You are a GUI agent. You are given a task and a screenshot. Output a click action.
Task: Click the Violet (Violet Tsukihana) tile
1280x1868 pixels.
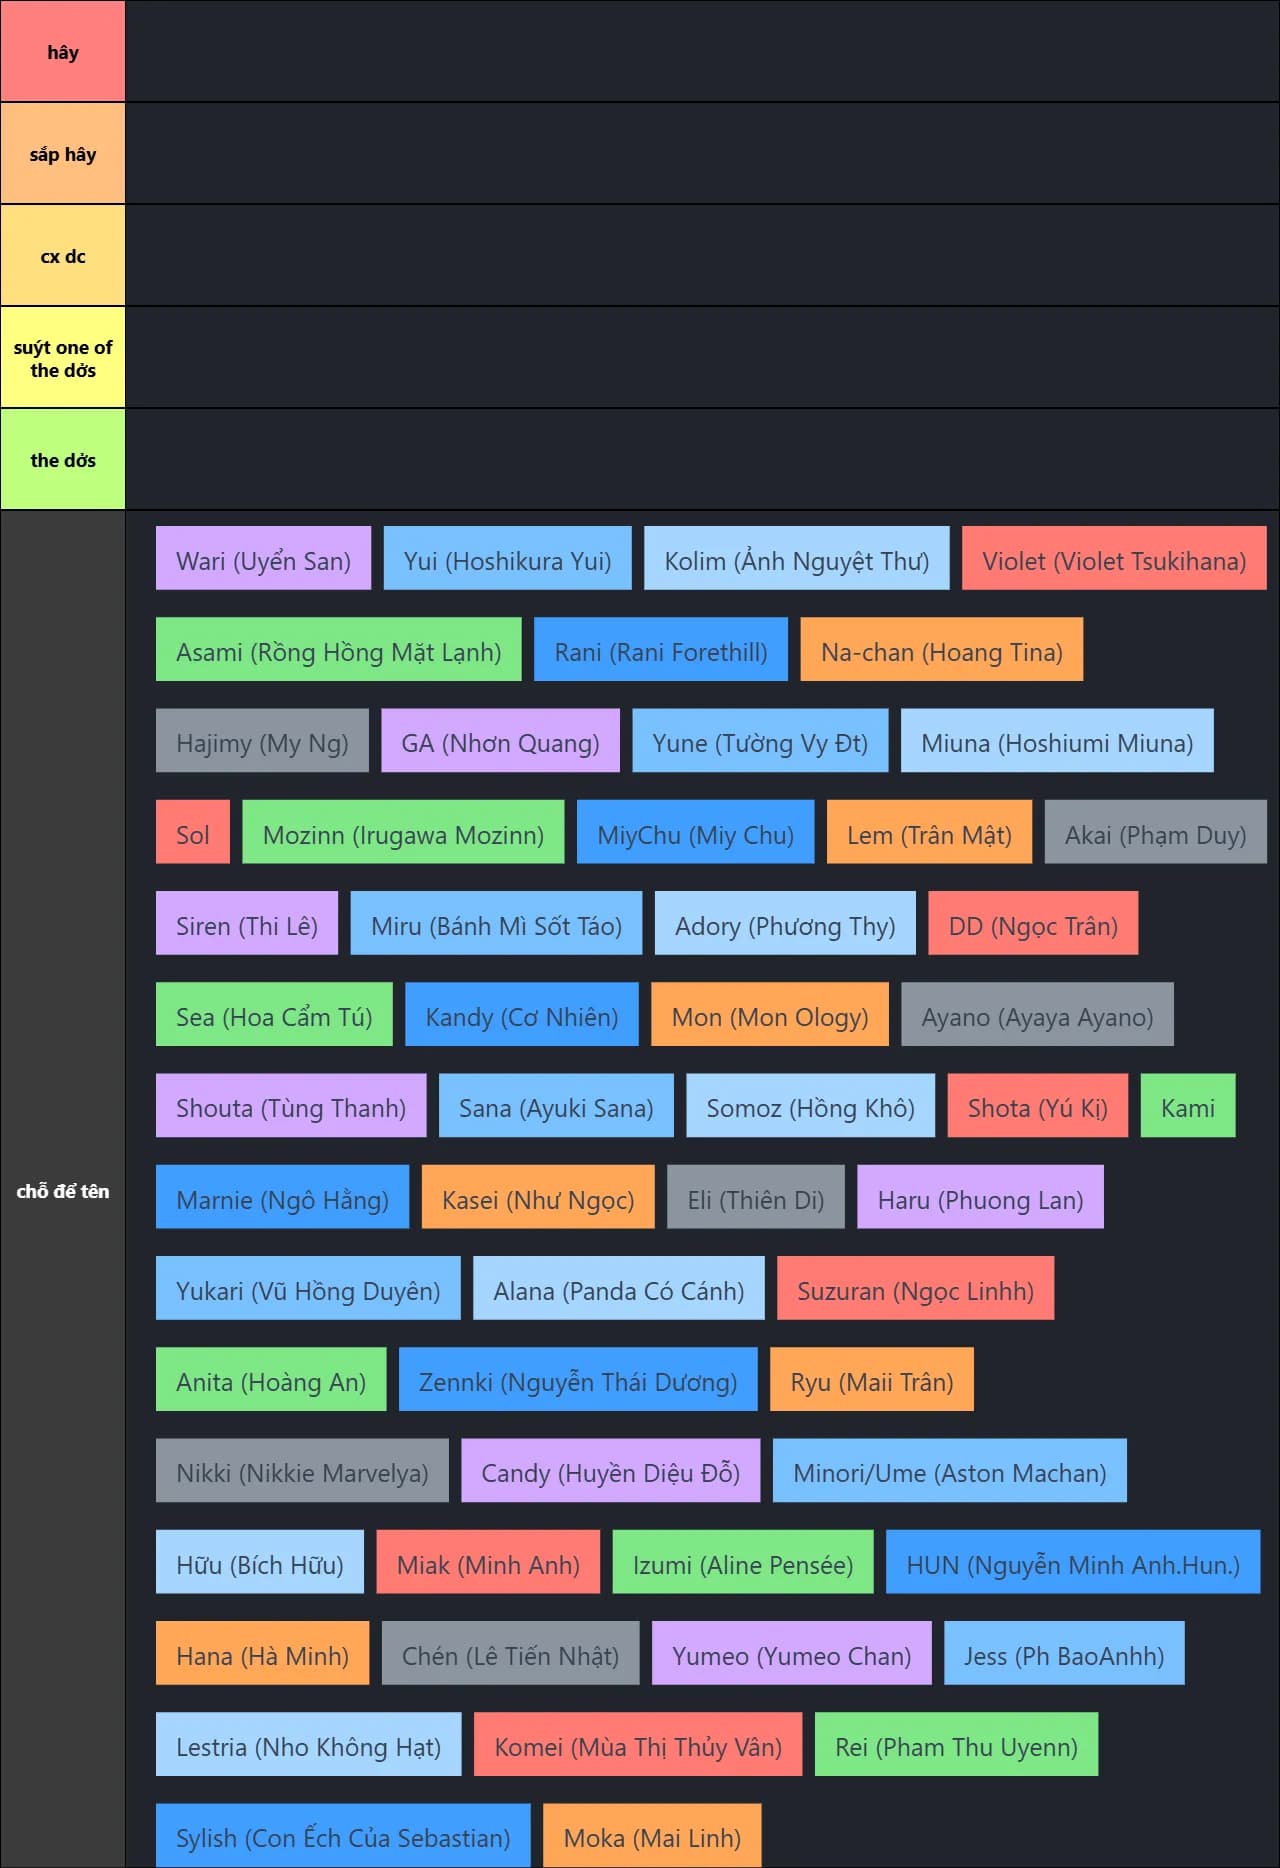(x=1113, y=560)
